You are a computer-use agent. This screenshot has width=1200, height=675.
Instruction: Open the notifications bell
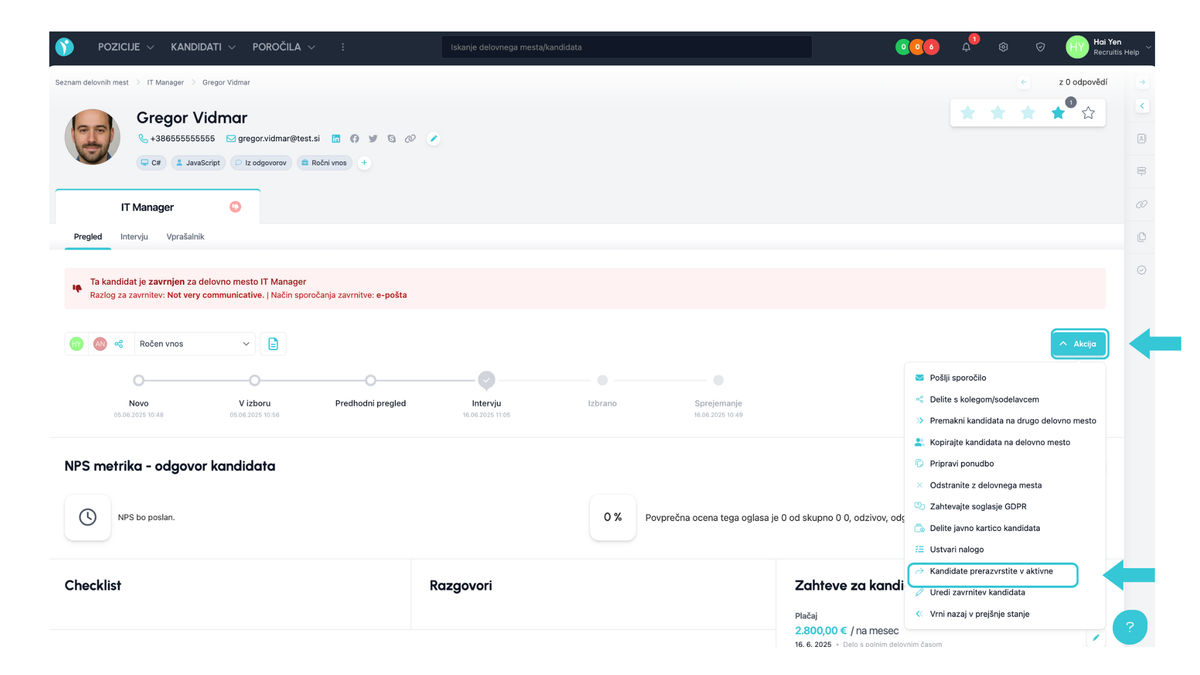[x=966, y=47]
